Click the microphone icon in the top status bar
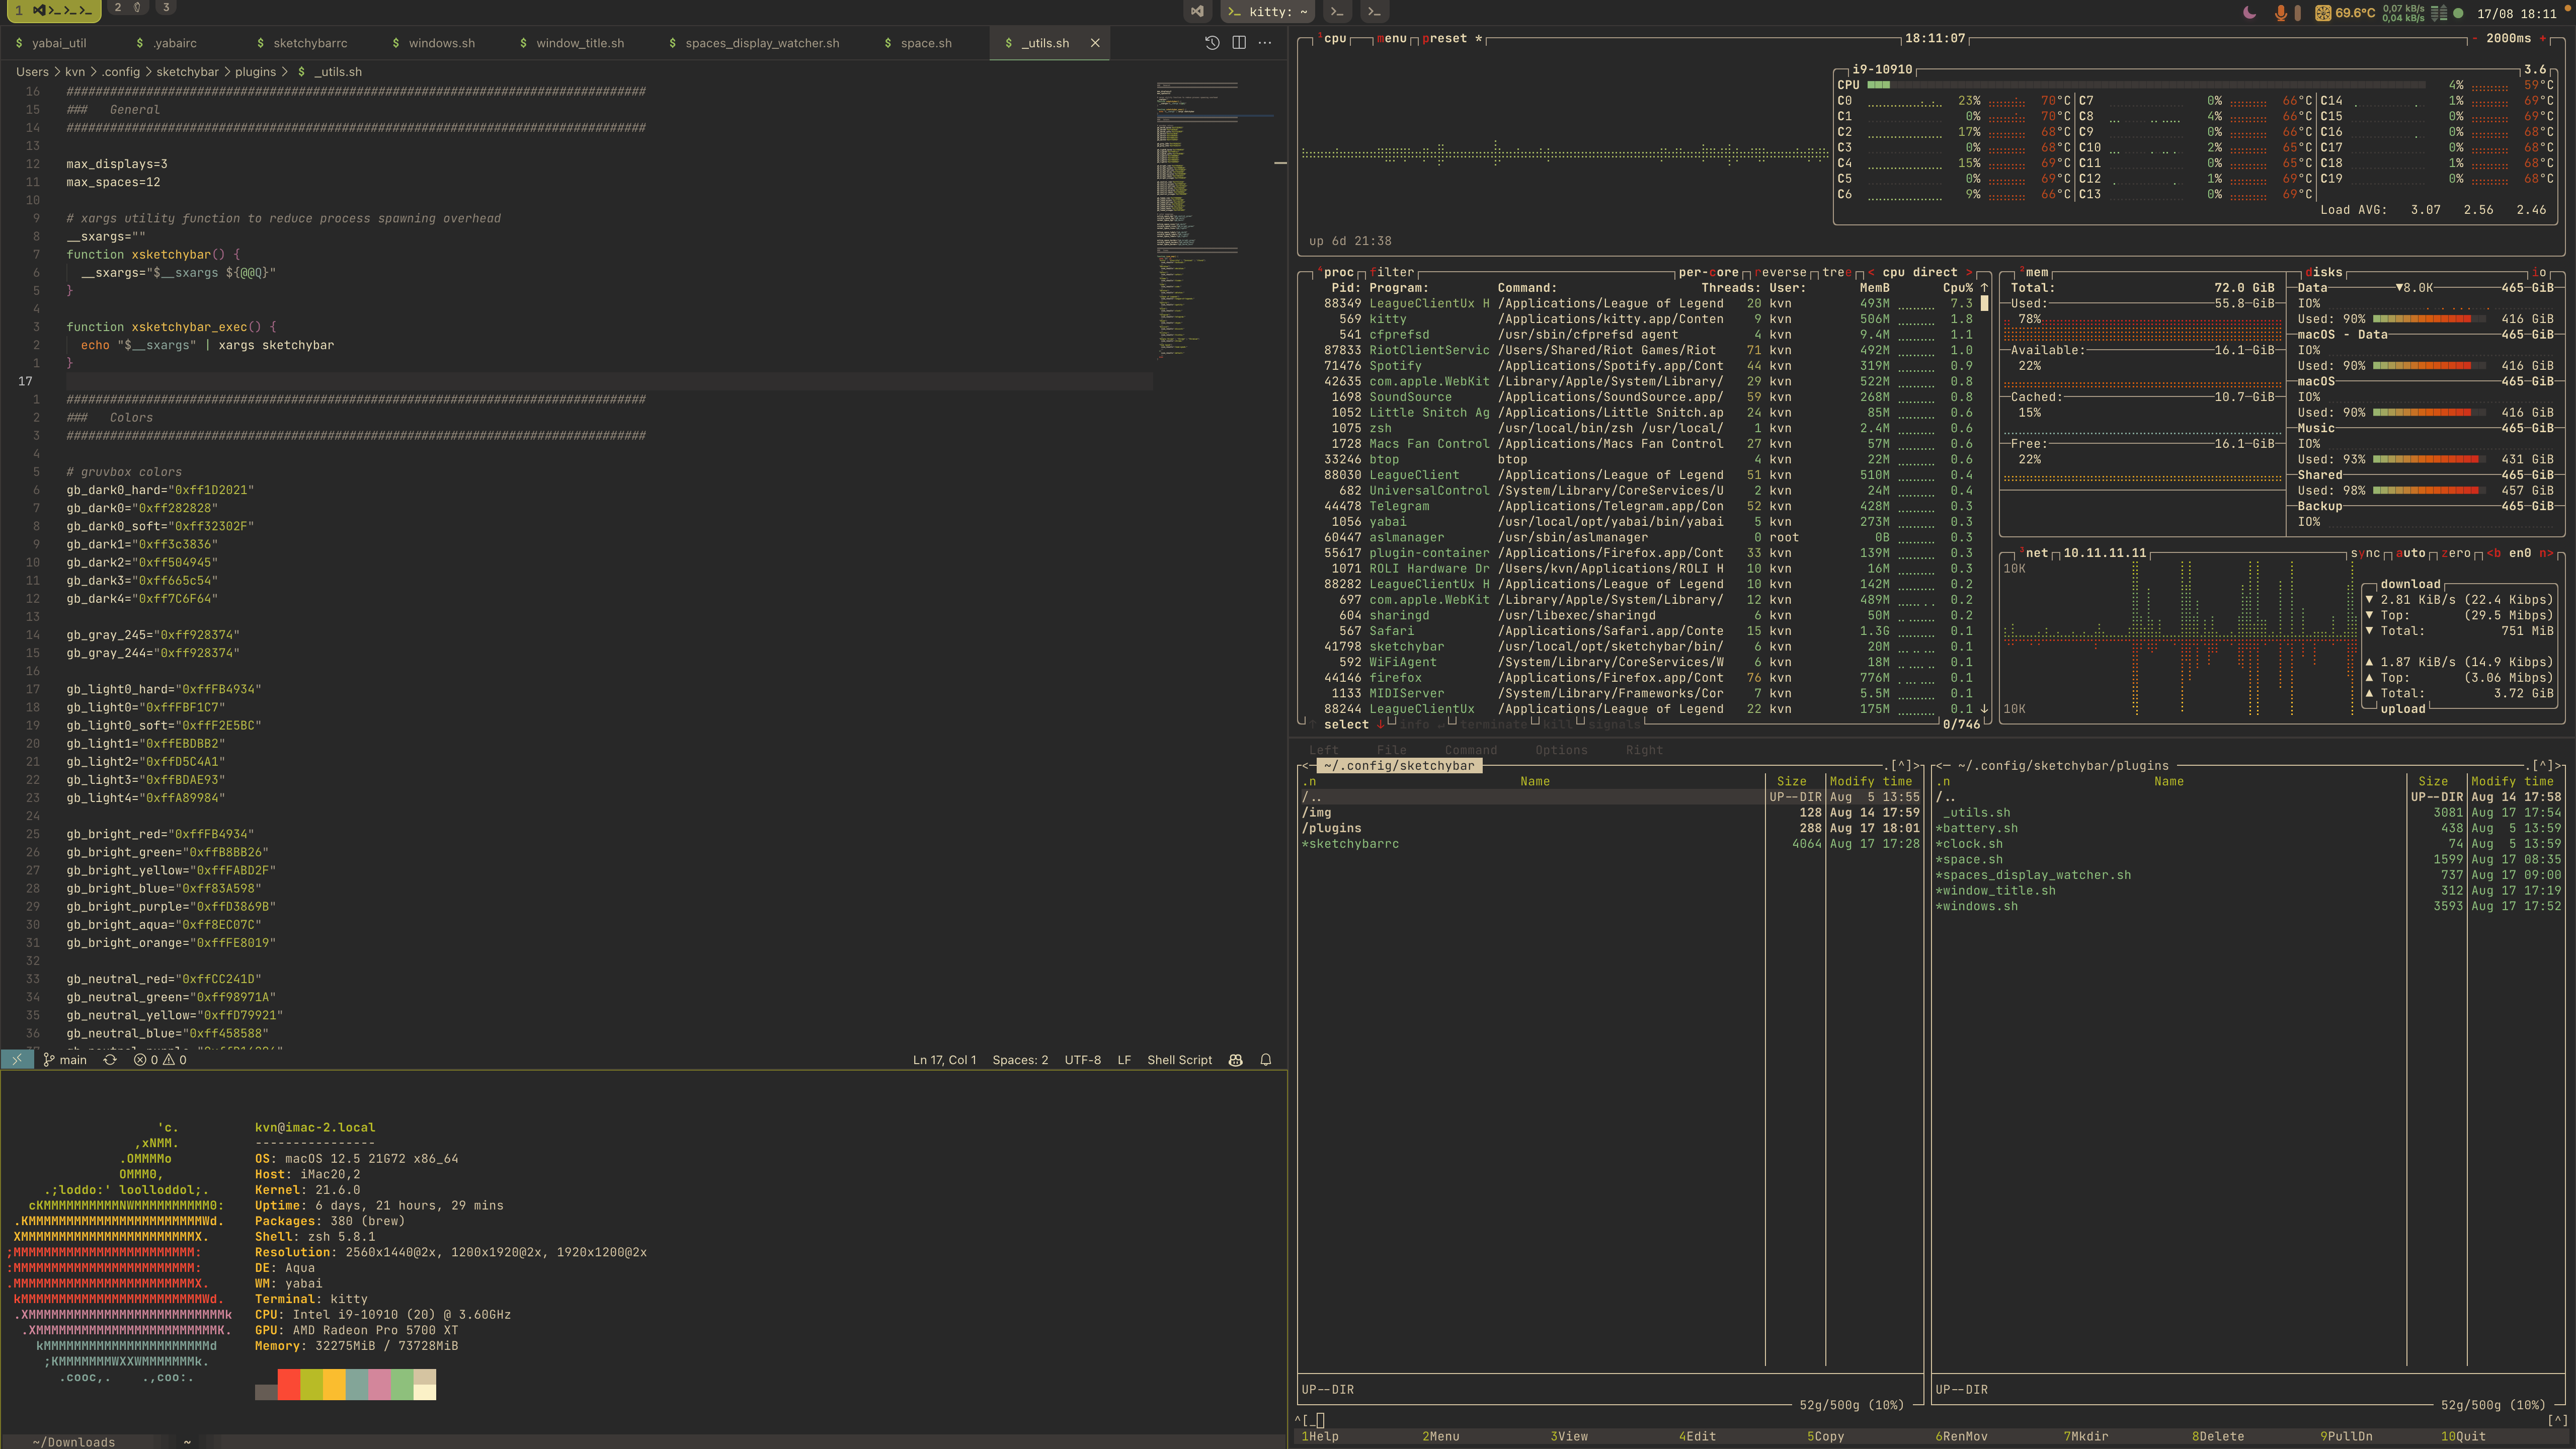 coord(2282,12)
